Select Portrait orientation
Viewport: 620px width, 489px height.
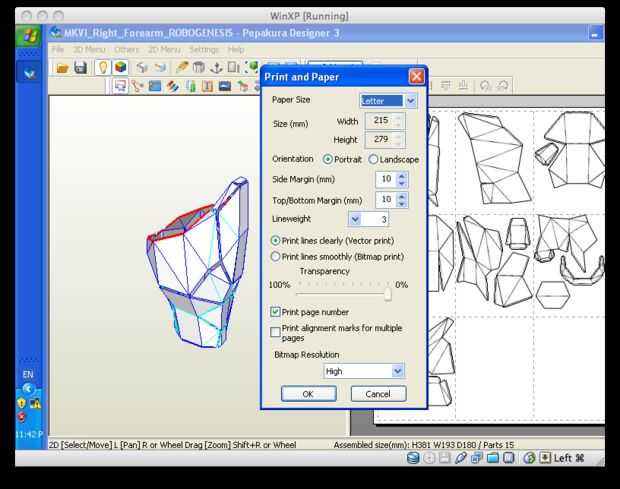(327, 159)
